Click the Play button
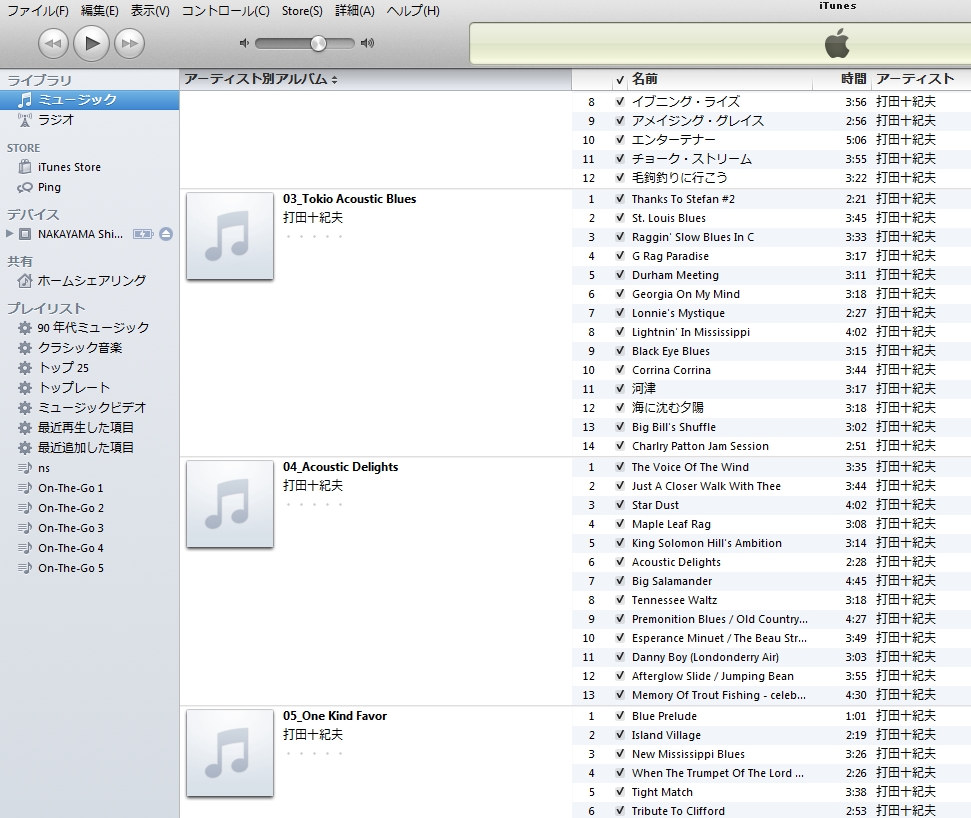971x818 pixels. (x=92, y=43)
